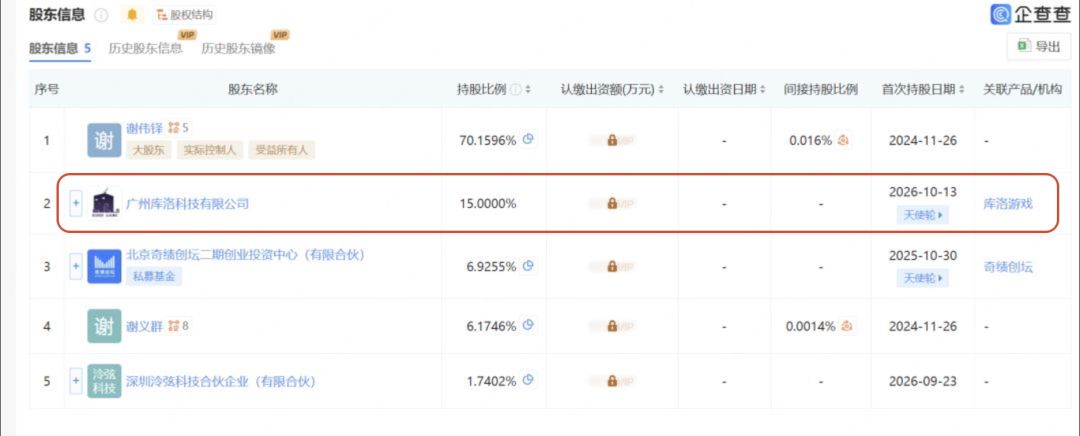The height and width of the screenshot is (436, 1080).
Task: Click the help icon in 持股比例 header
Action: coord(515,90)
